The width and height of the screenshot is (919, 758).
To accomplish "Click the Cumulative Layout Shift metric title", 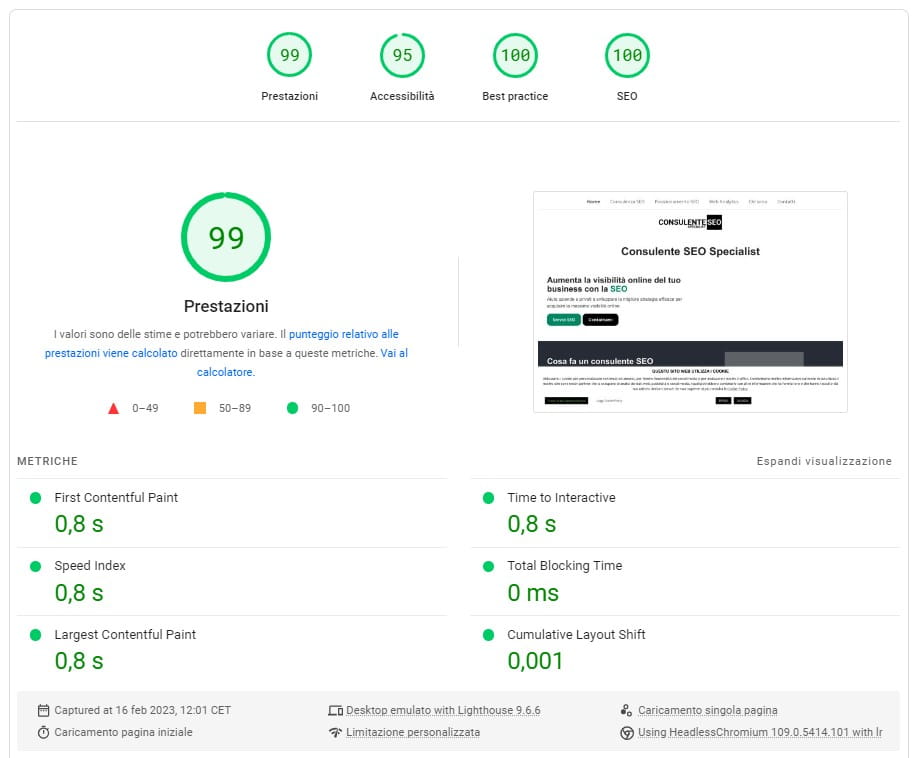I will pos(576,634).
